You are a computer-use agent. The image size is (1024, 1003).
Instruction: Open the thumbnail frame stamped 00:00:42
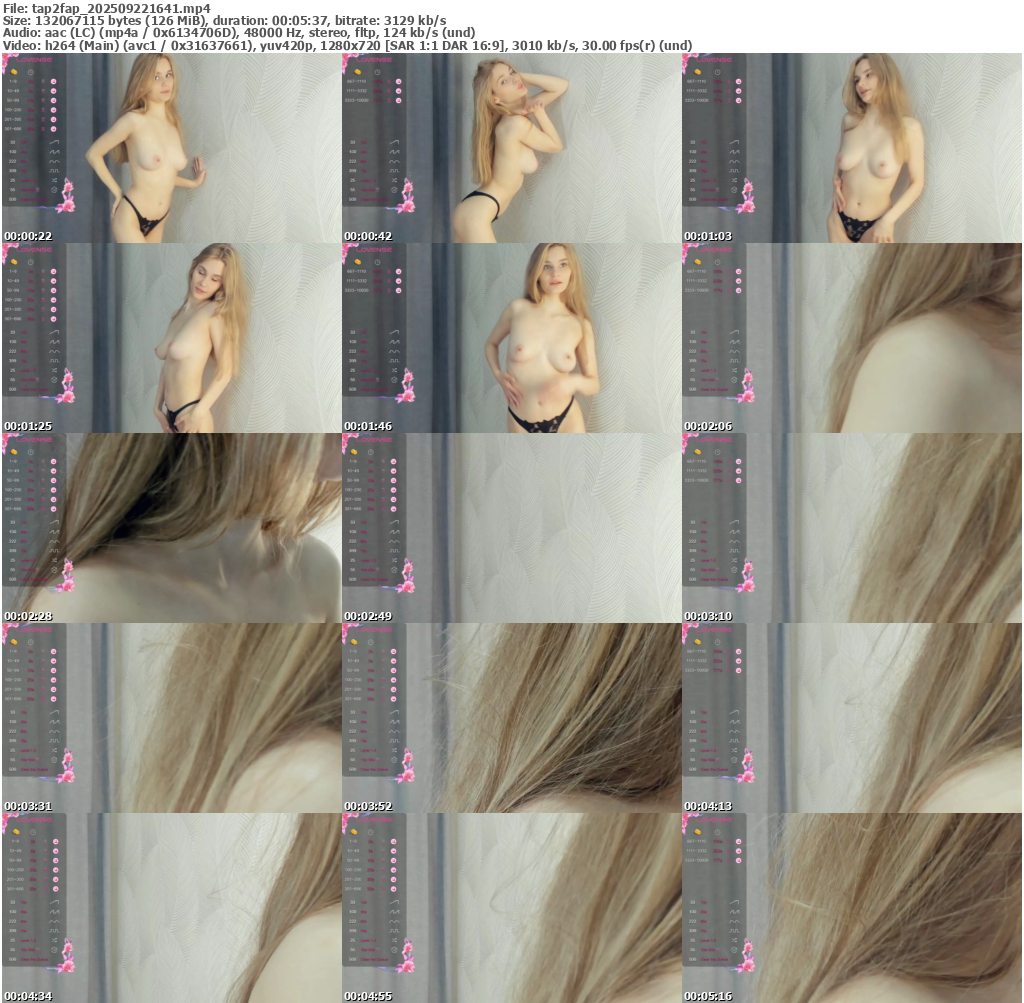pyautogui.click(x=511, y=148)
